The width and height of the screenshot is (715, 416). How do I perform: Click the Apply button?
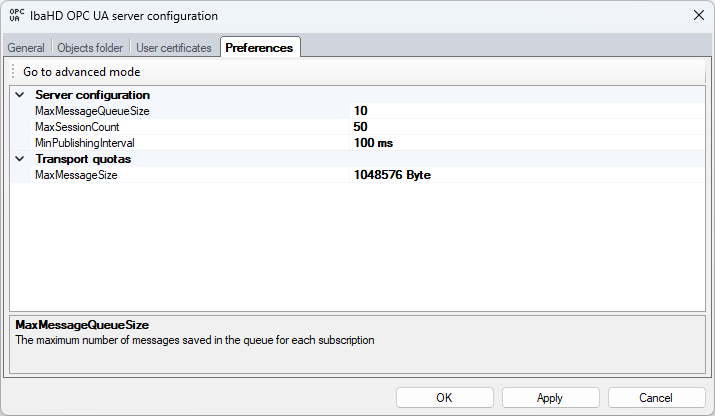pos(550,397)
